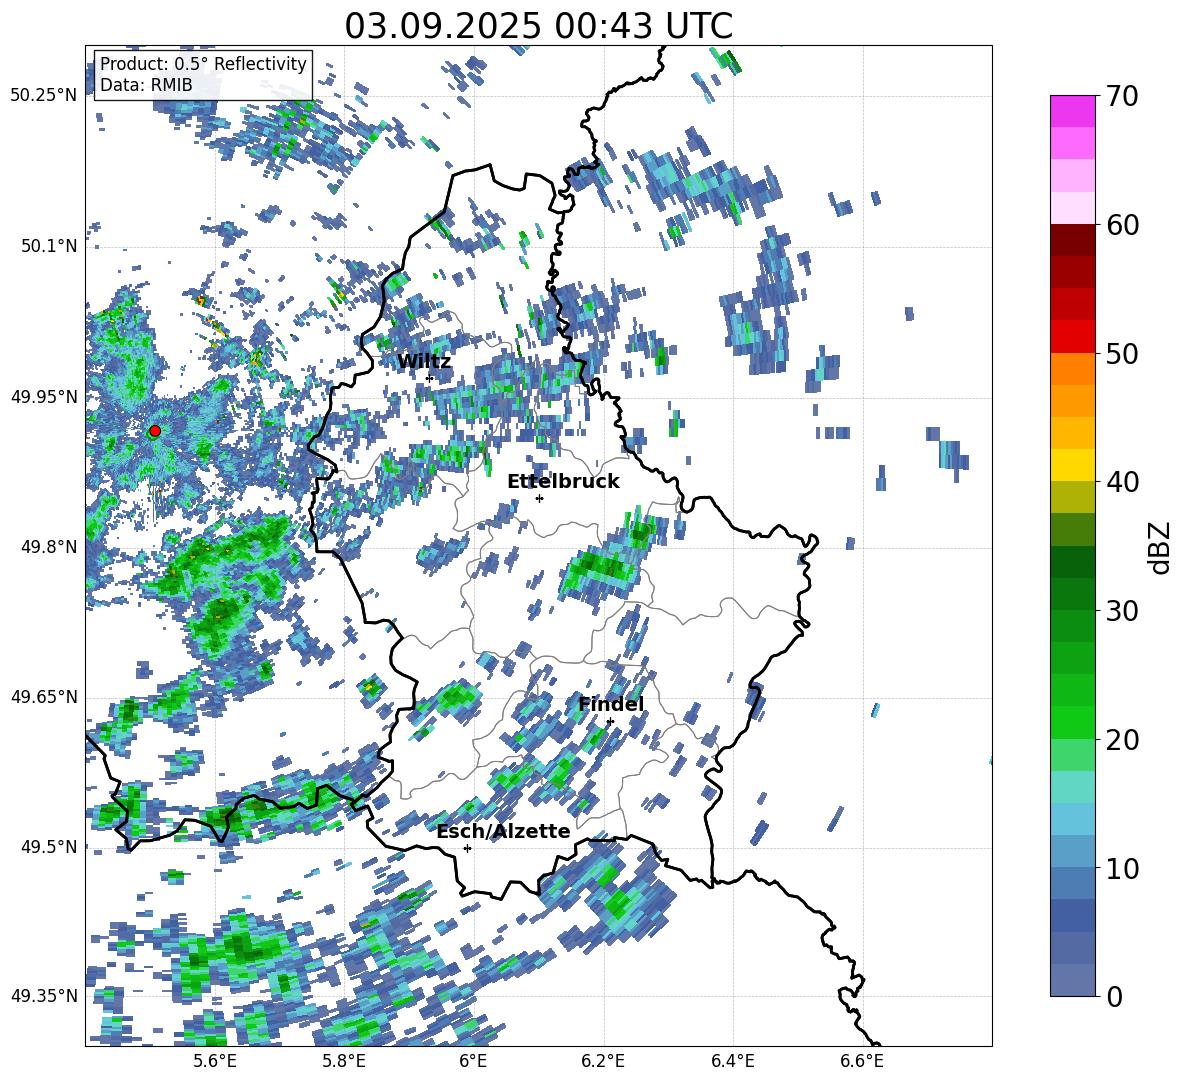
Task: Click the 6°E longitude label
Action: click(473, 1061)
